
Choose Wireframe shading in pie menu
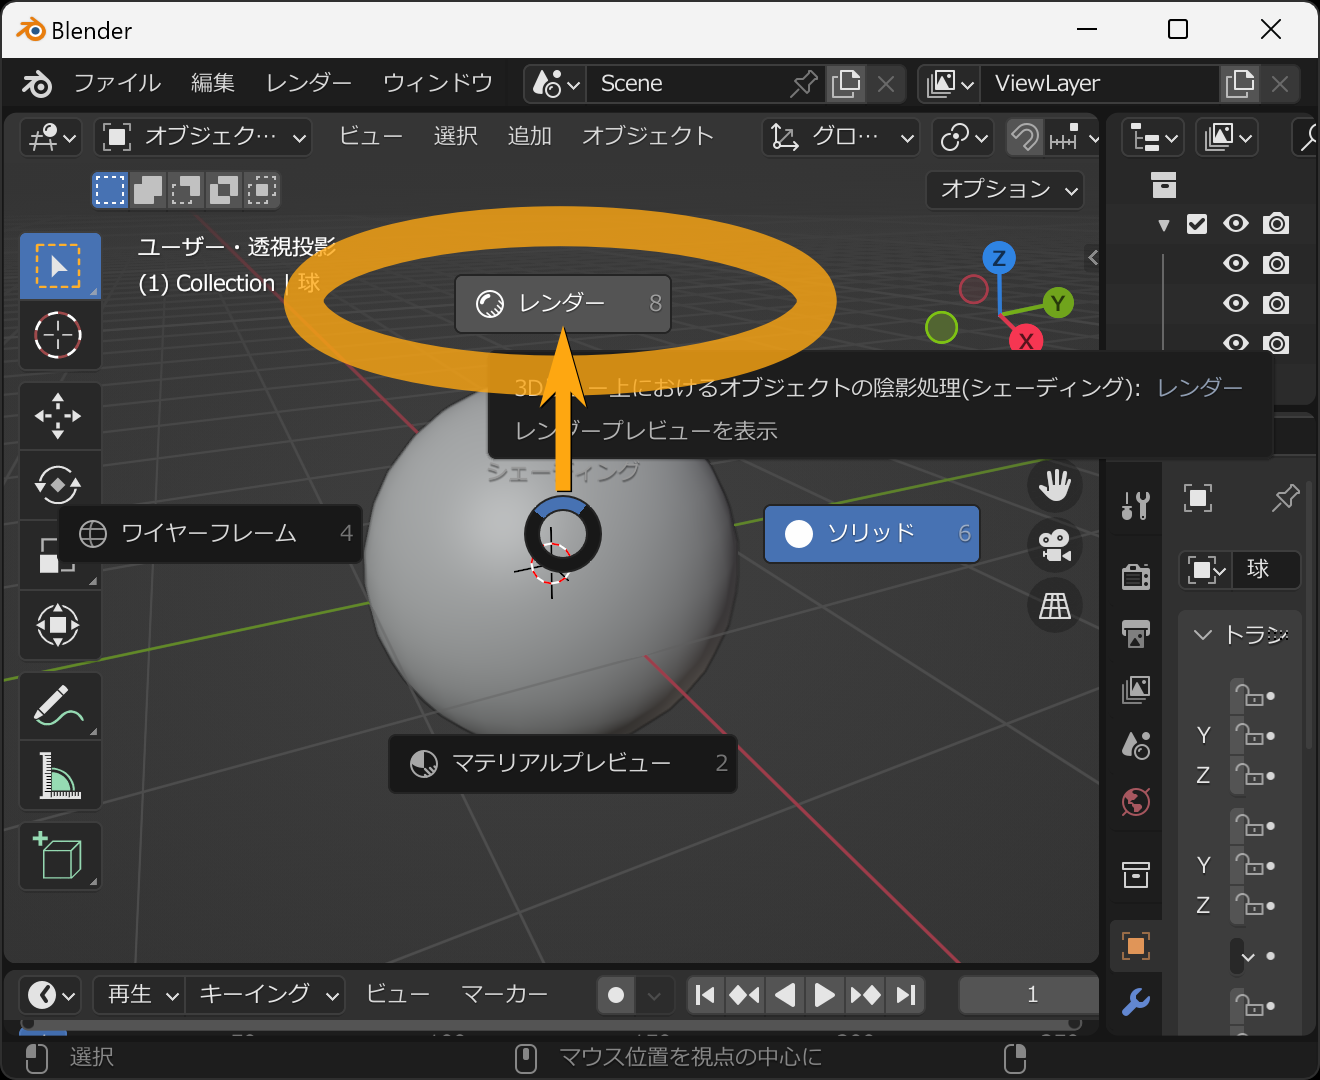[x=210, y=534]
